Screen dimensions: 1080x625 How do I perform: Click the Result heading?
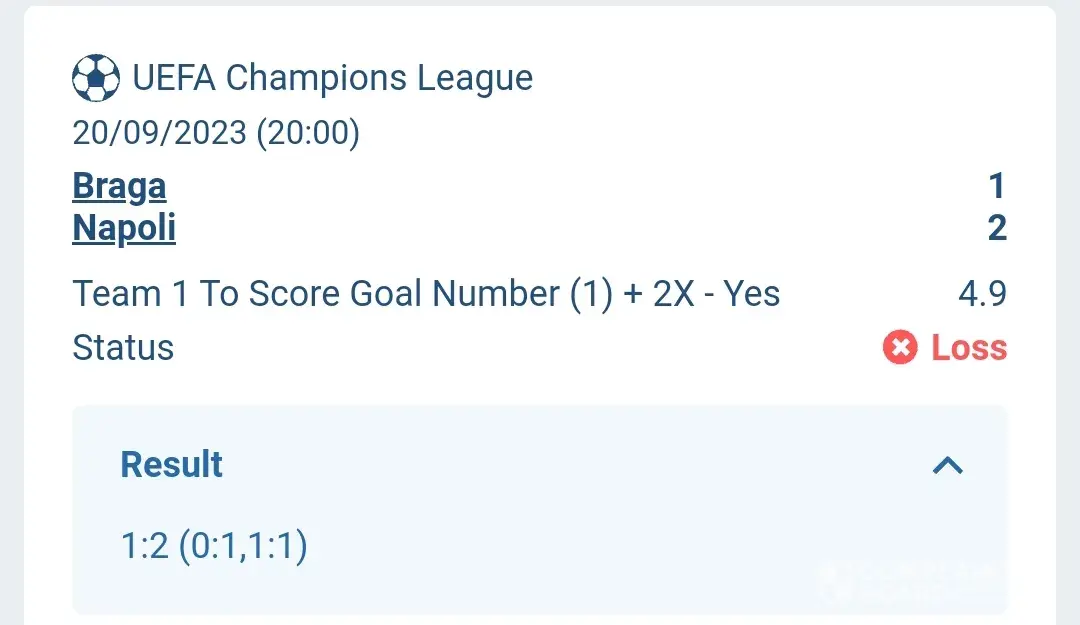pos(172,464)
